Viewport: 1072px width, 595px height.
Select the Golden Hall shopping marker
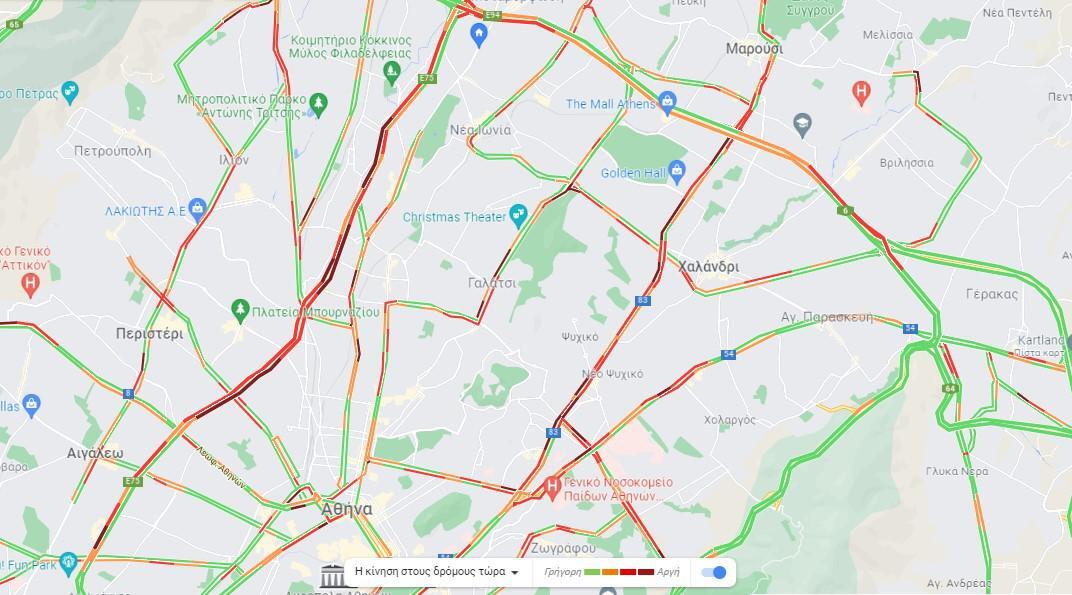pyautogui.click(x=677, y=172)
